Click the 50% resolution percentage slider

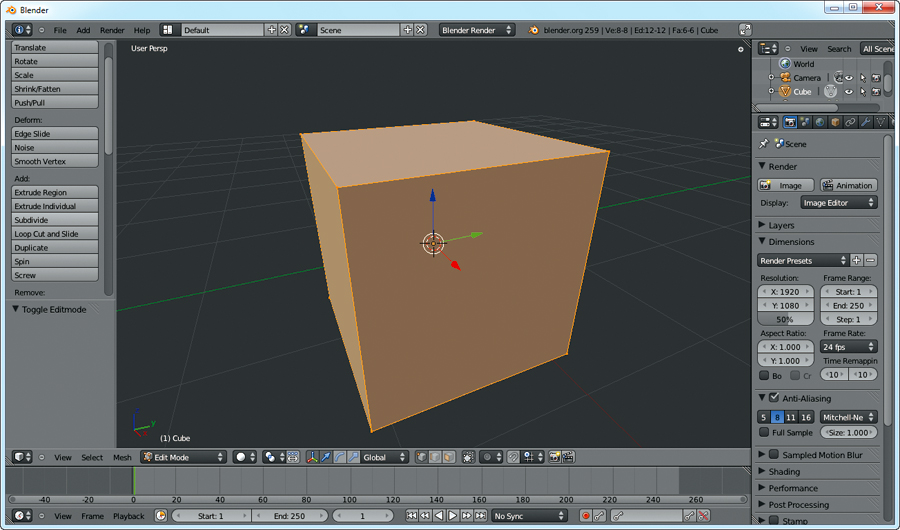coord(785,319)
